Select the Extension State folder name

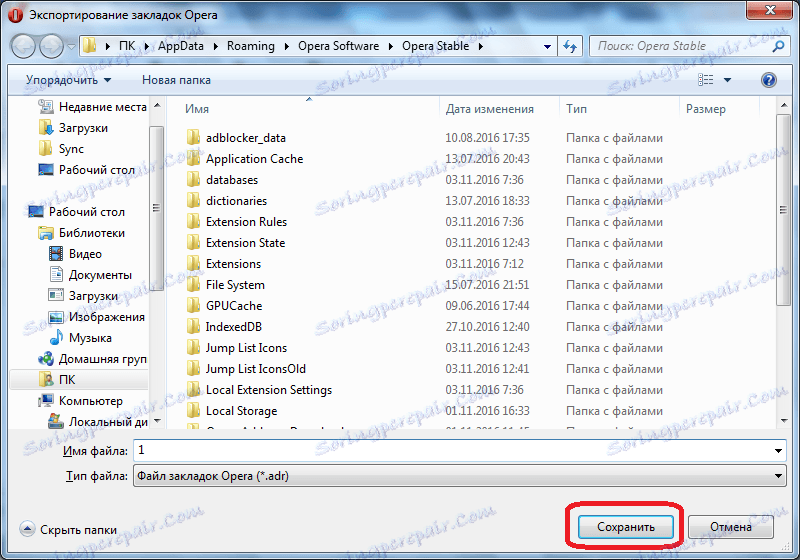click(x=245, y=243)
